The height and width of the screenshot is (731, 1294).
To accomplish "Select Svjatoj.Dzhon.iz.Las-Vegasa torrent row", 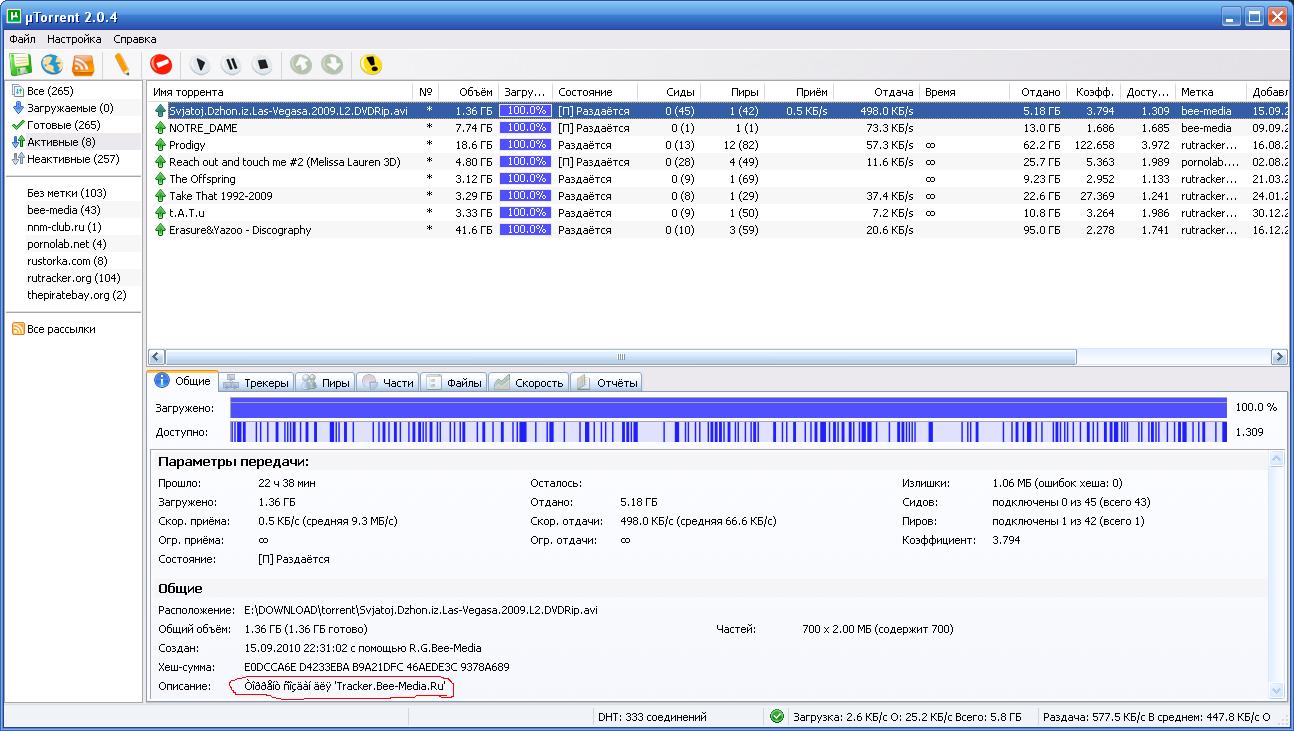I will [718, 111].
